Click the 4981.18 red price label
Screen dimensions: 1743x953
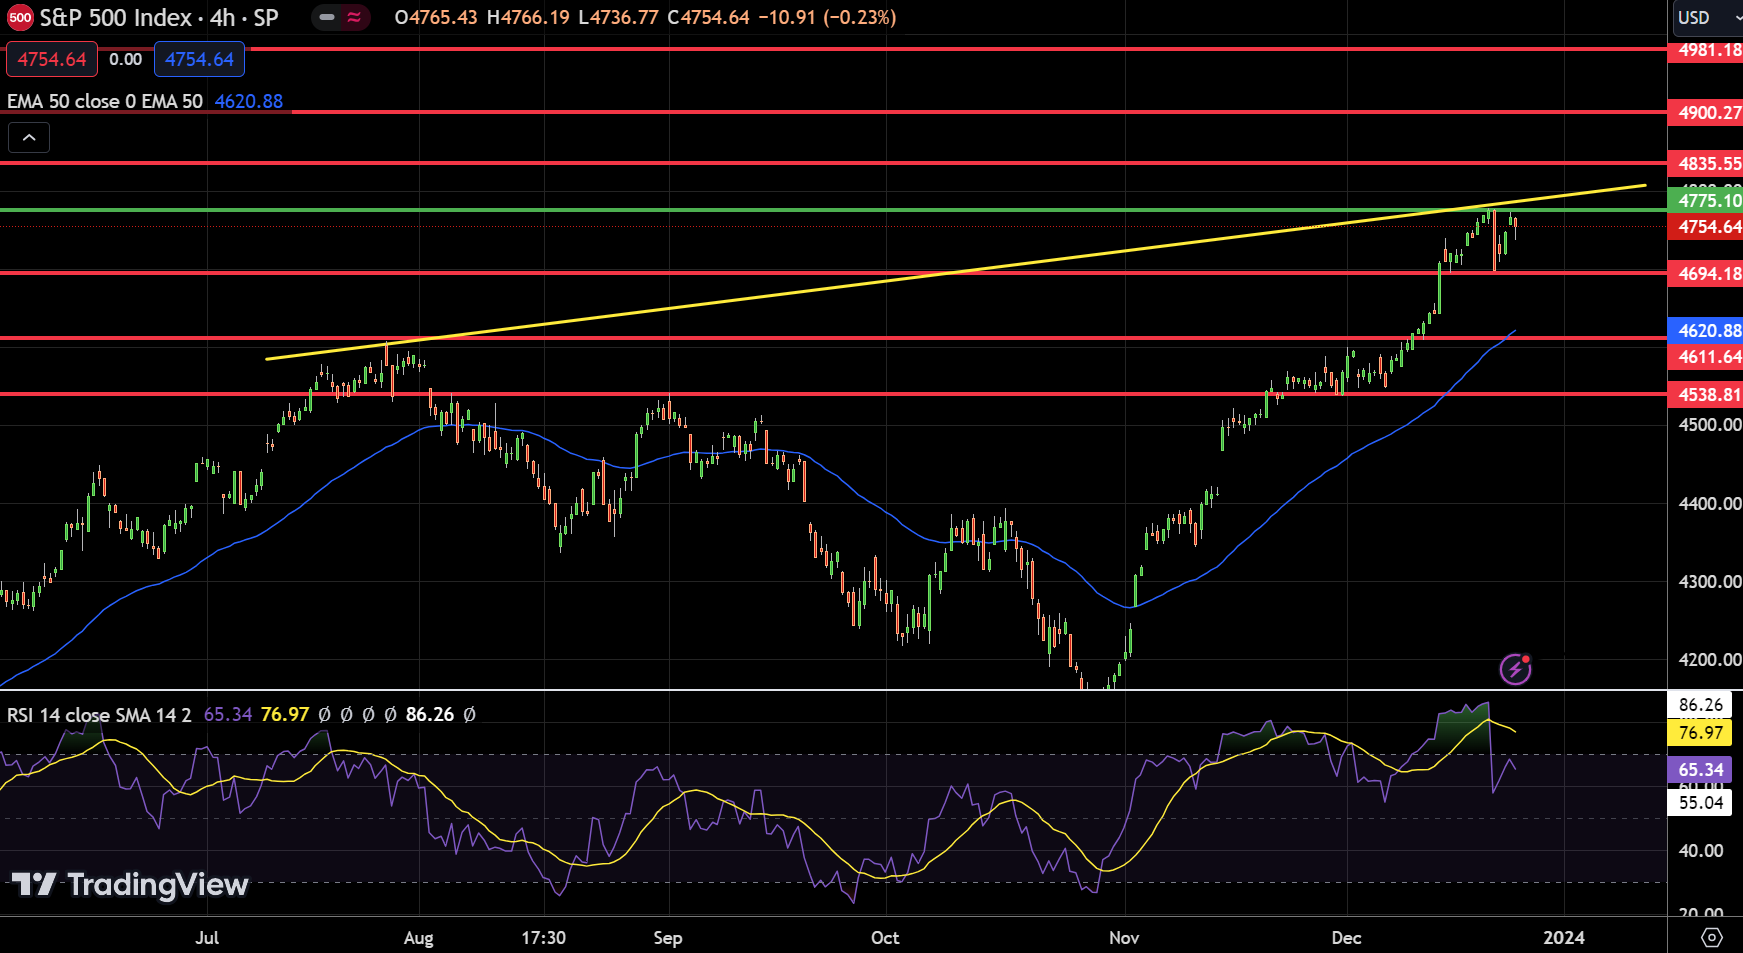[1705, 49]
